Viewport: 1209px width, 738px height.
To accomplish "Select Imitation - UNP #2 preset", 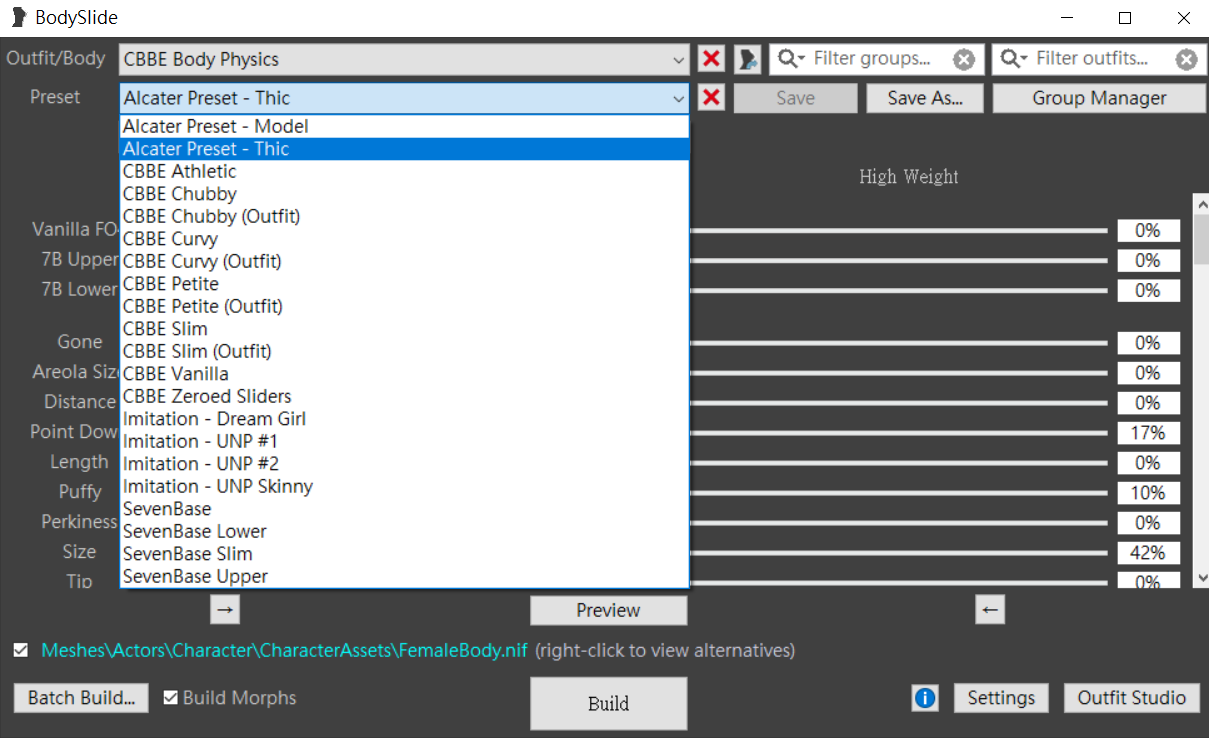I will click(405, 464).
